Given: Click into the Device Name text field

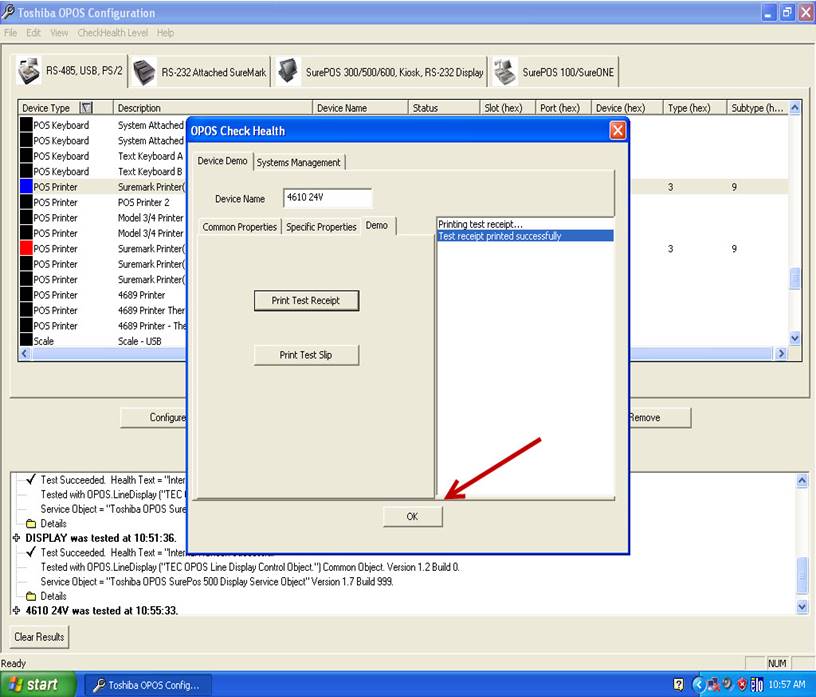Looking at the screenshot, I should click(327, 198).
